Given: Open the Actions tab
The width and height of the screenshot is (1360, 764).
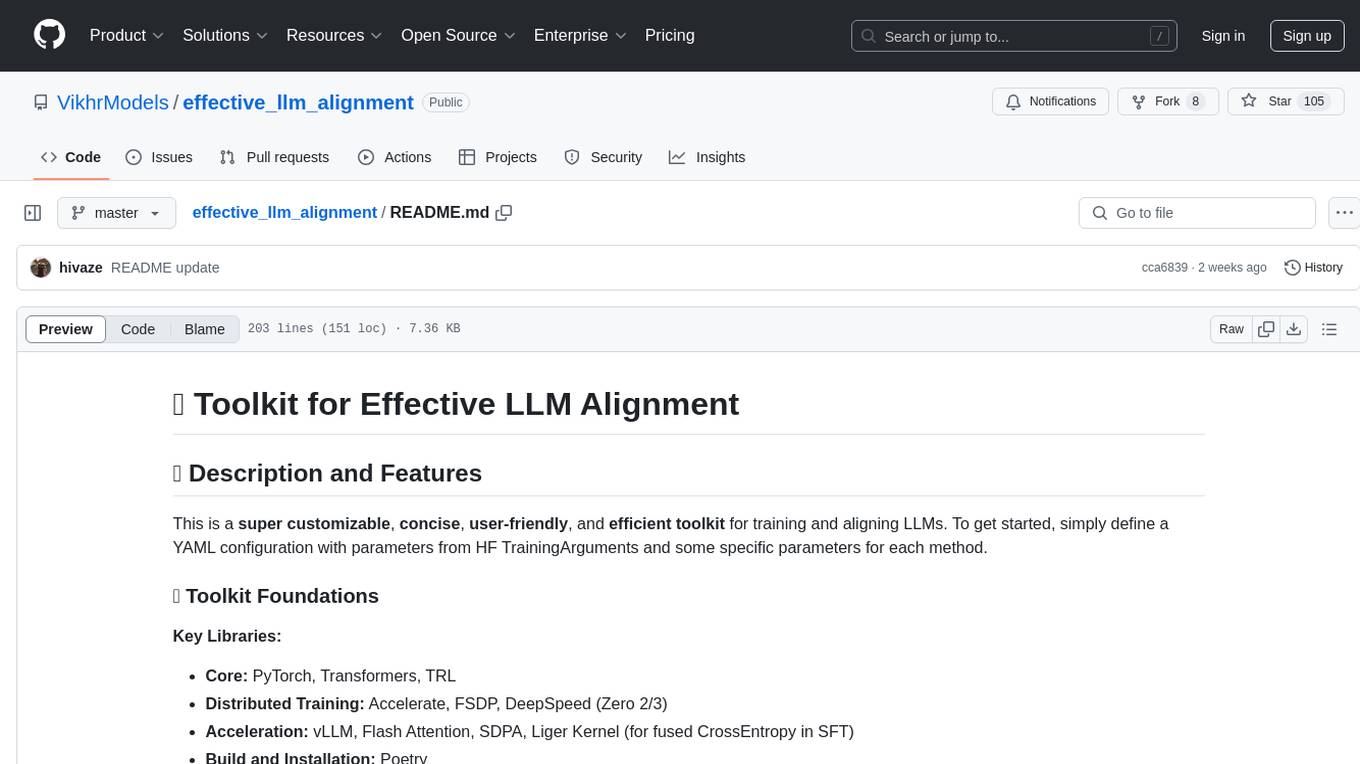Looking at the screenshot, I should (x=394, y=157).
